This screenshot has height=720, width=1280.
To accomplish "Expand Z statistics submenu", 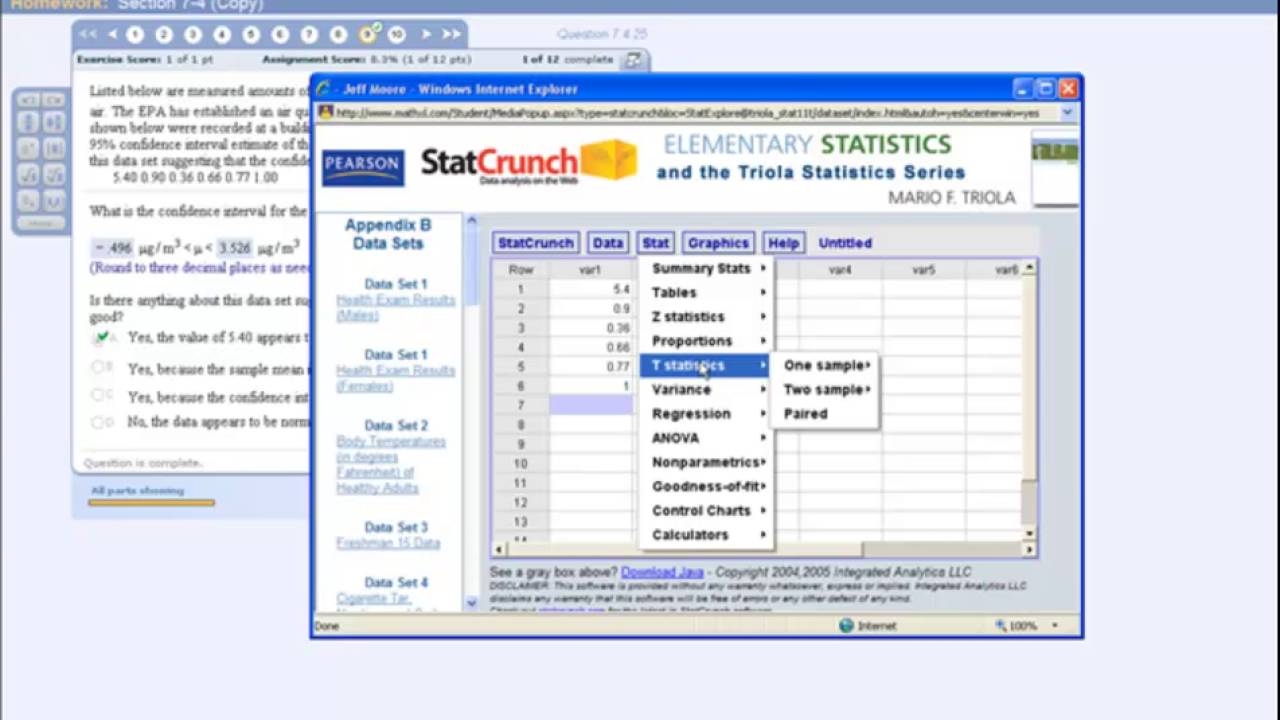I will click(x=706, y=317).
